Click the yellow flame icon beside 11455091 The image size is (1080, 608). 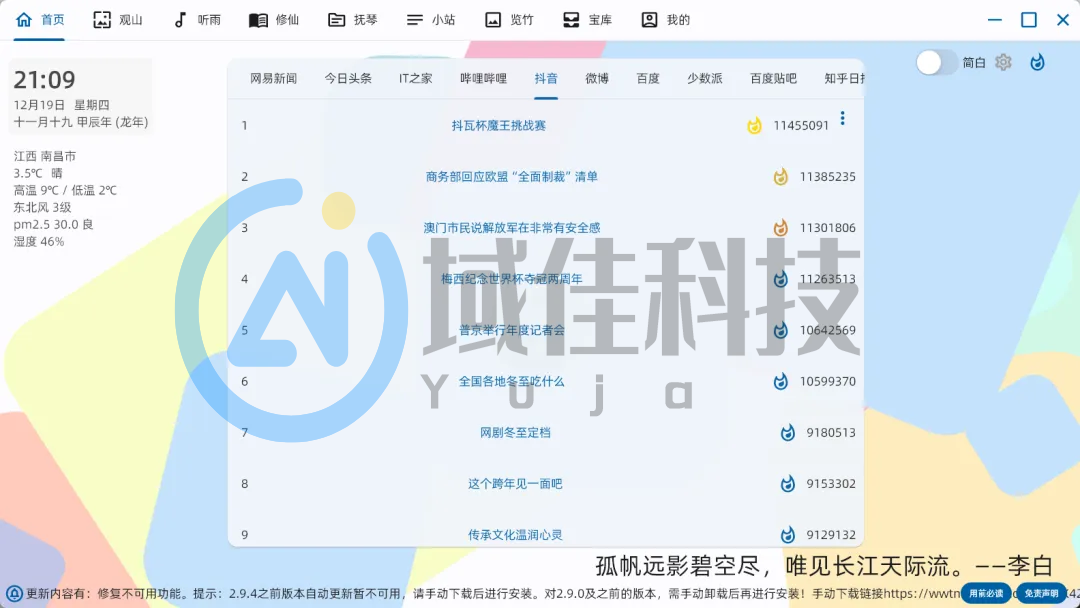click(754, 125)
